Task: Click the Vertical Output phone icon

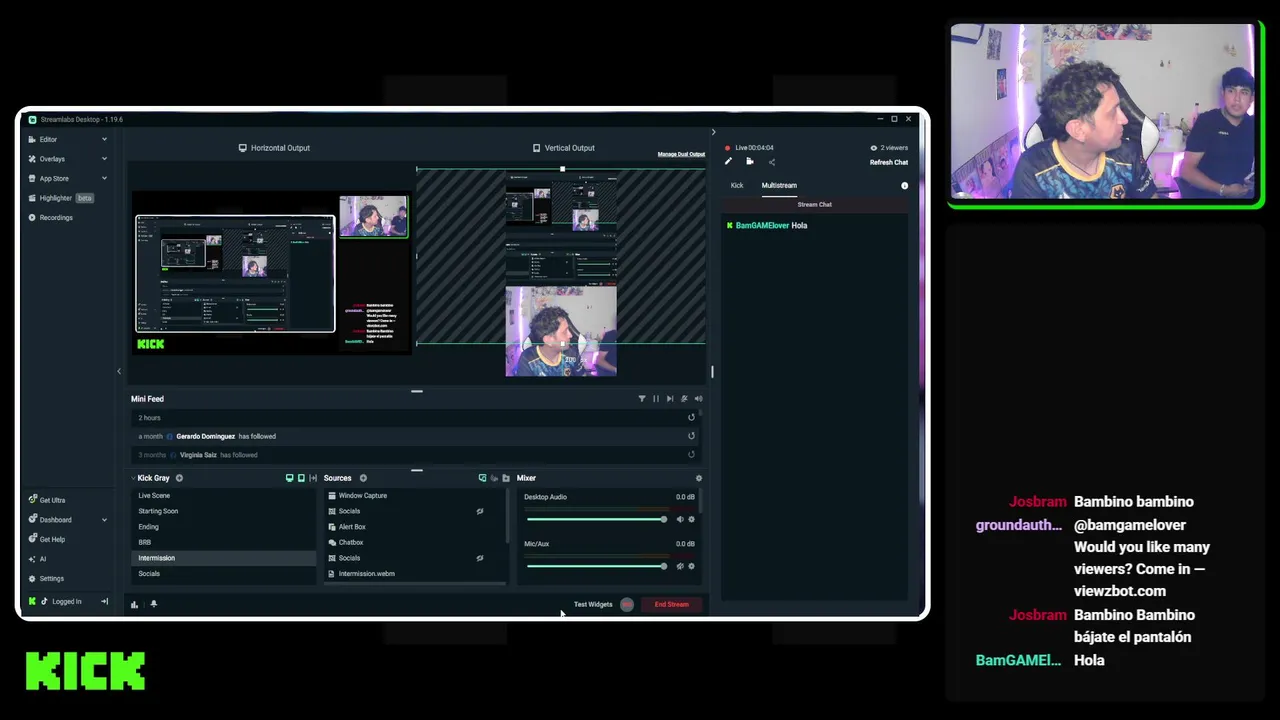Action: coord(537,148)
